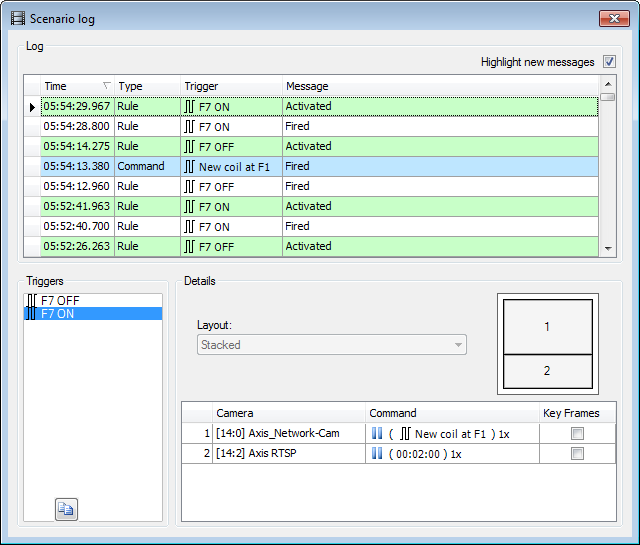The width and height of the screenshot is (640, 545).
Task: Open the Layout dropdown showing Stacked
Action: click(x=331, y=344)
